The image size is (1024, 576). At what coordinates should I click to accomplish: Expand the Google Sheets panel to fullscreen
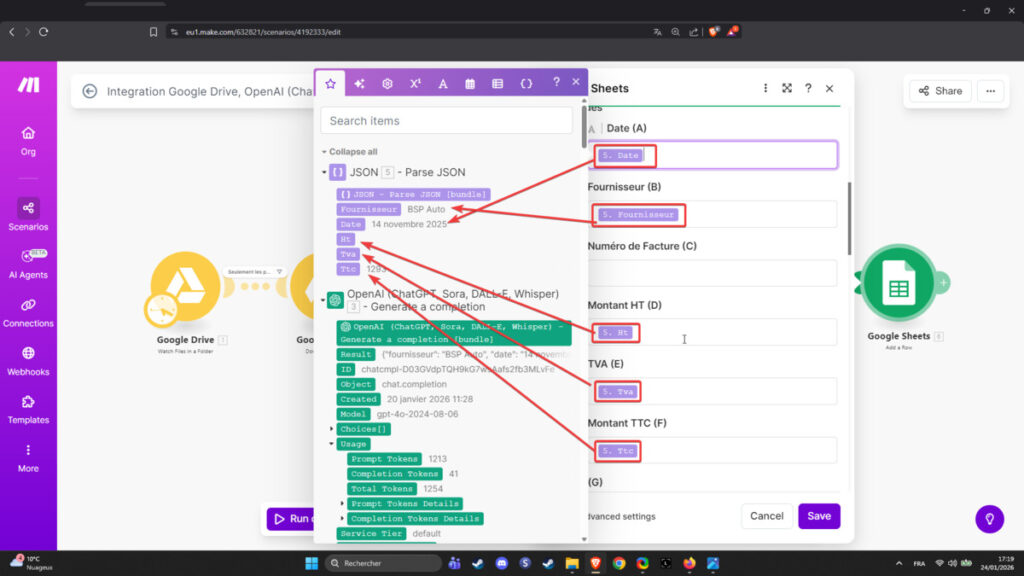[x=787, y=88]
